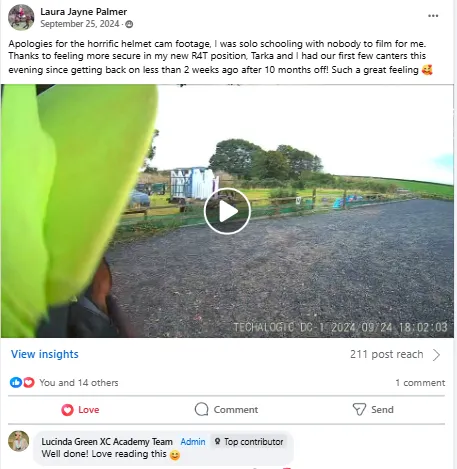Open Lucinda Green XC Academy Team commenter avatar

(19, 441)
